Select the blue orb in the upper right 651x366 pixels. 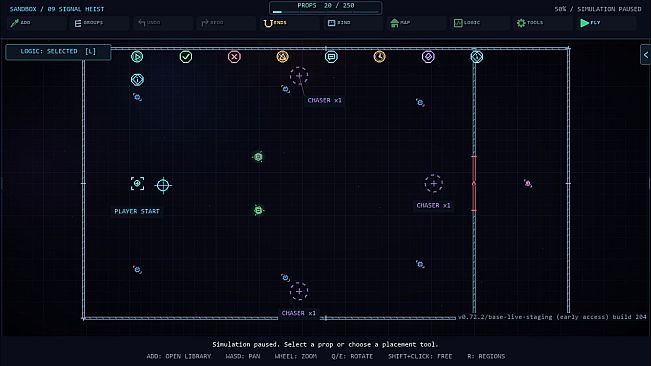(420, 102)
